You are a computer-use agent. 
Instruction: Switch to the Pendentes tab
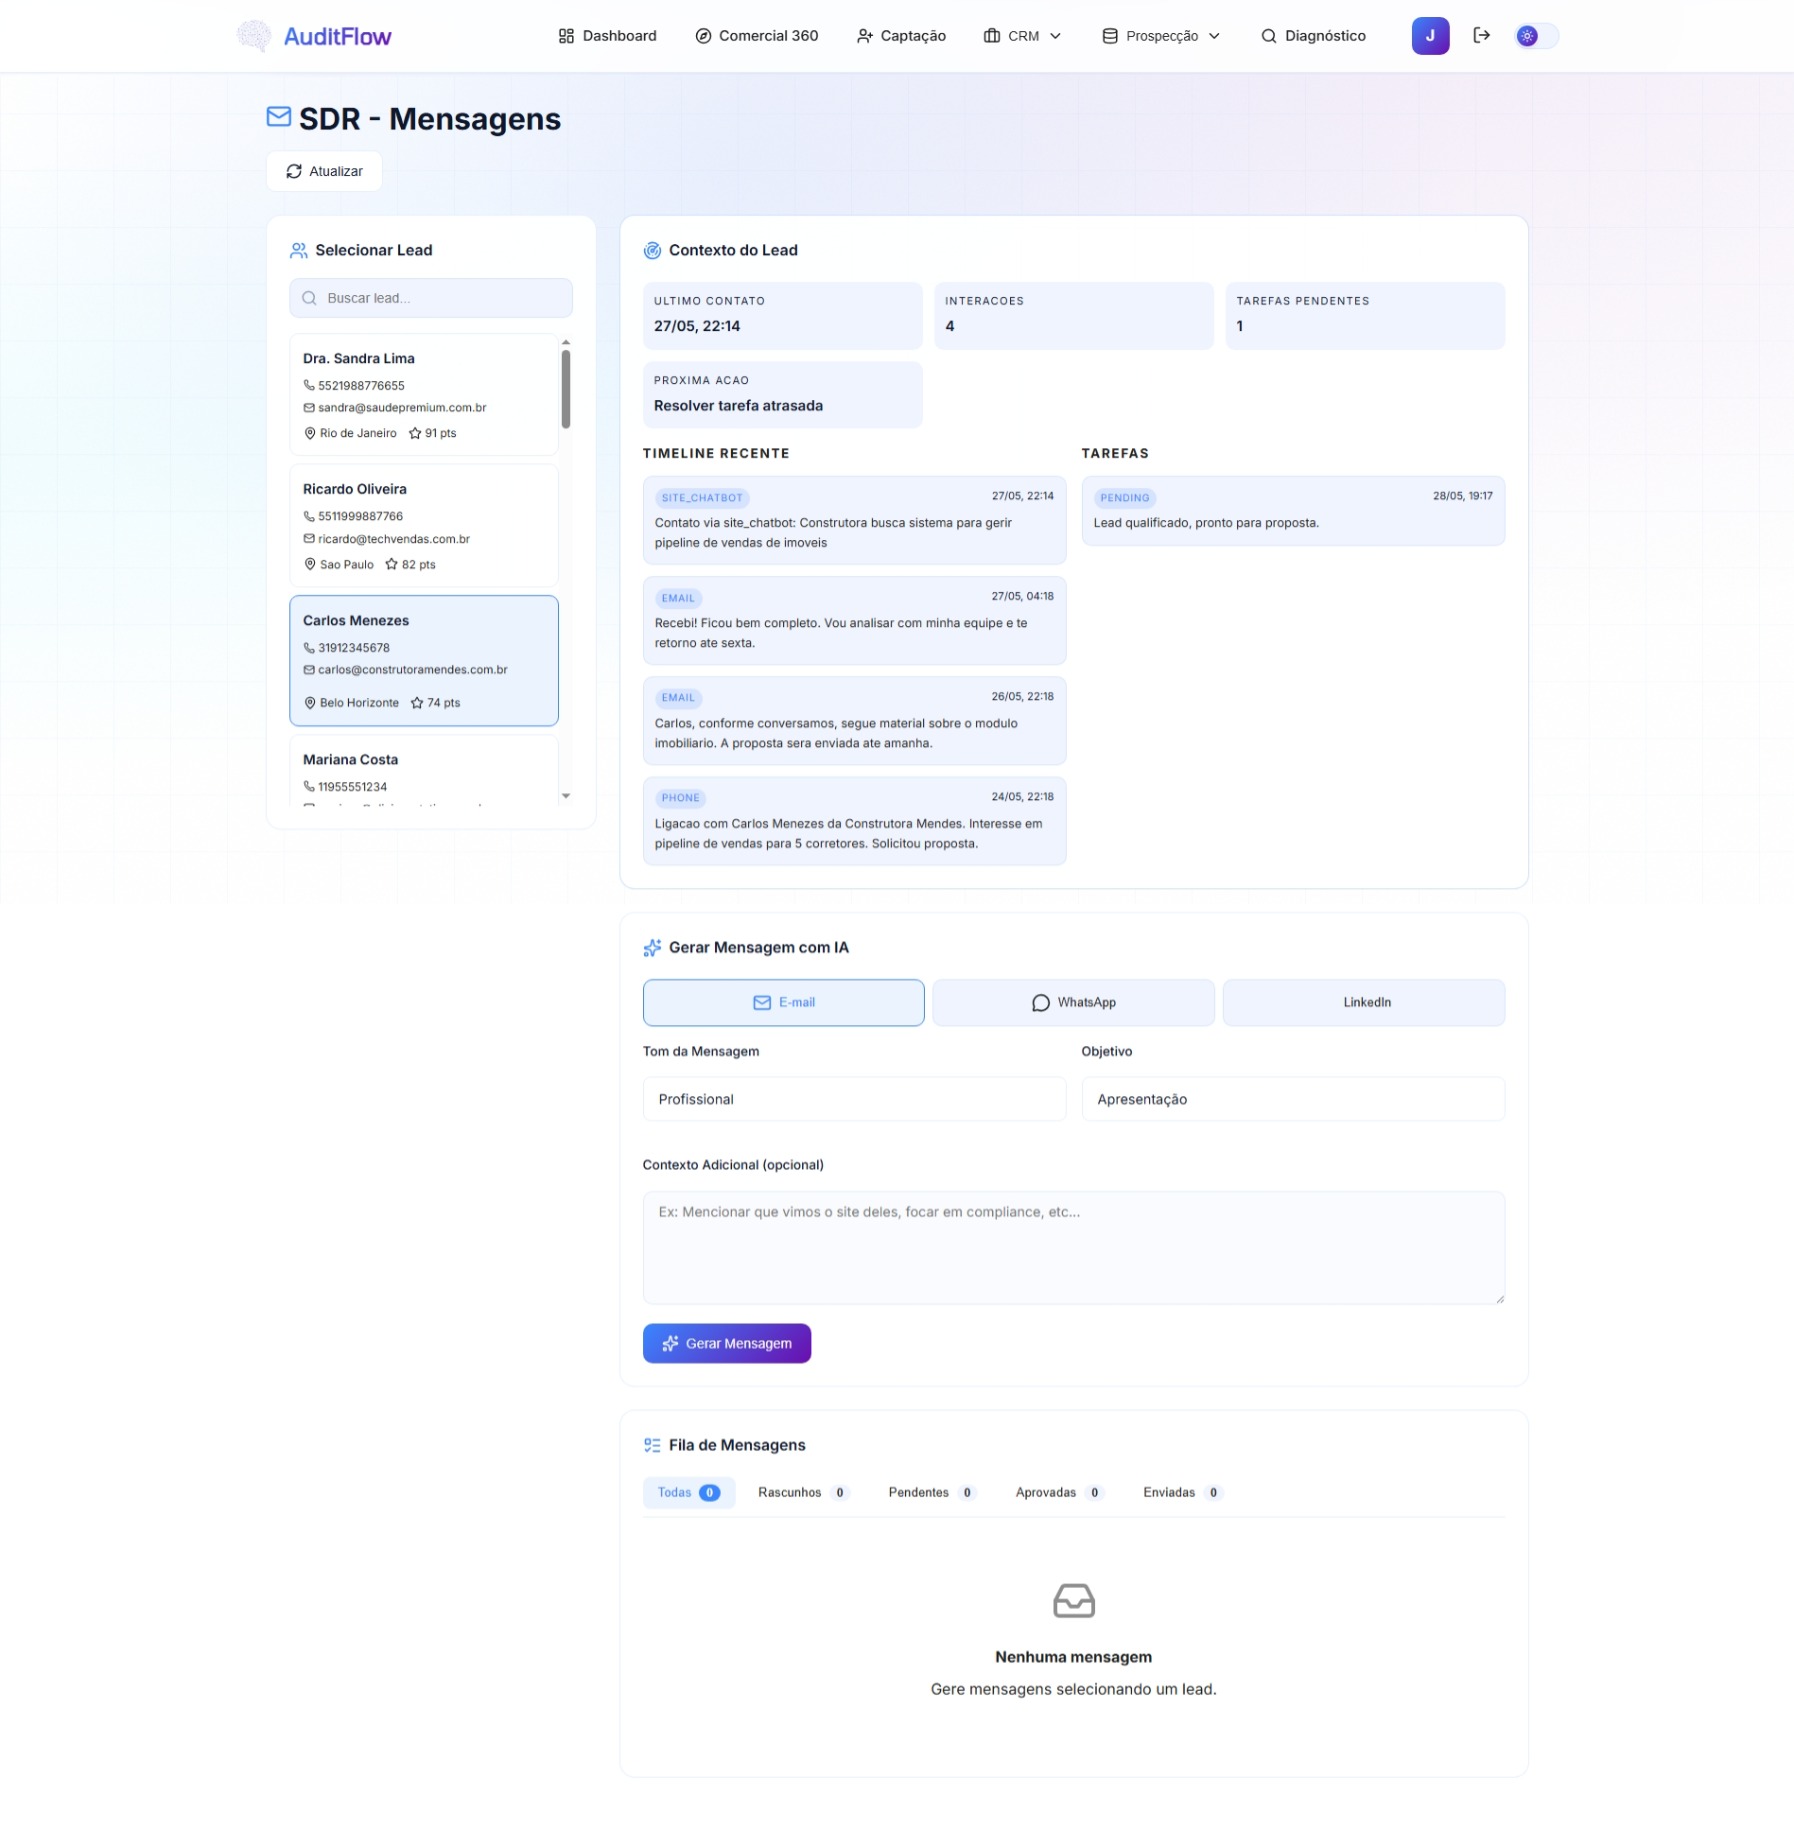tap(931, 1492)
